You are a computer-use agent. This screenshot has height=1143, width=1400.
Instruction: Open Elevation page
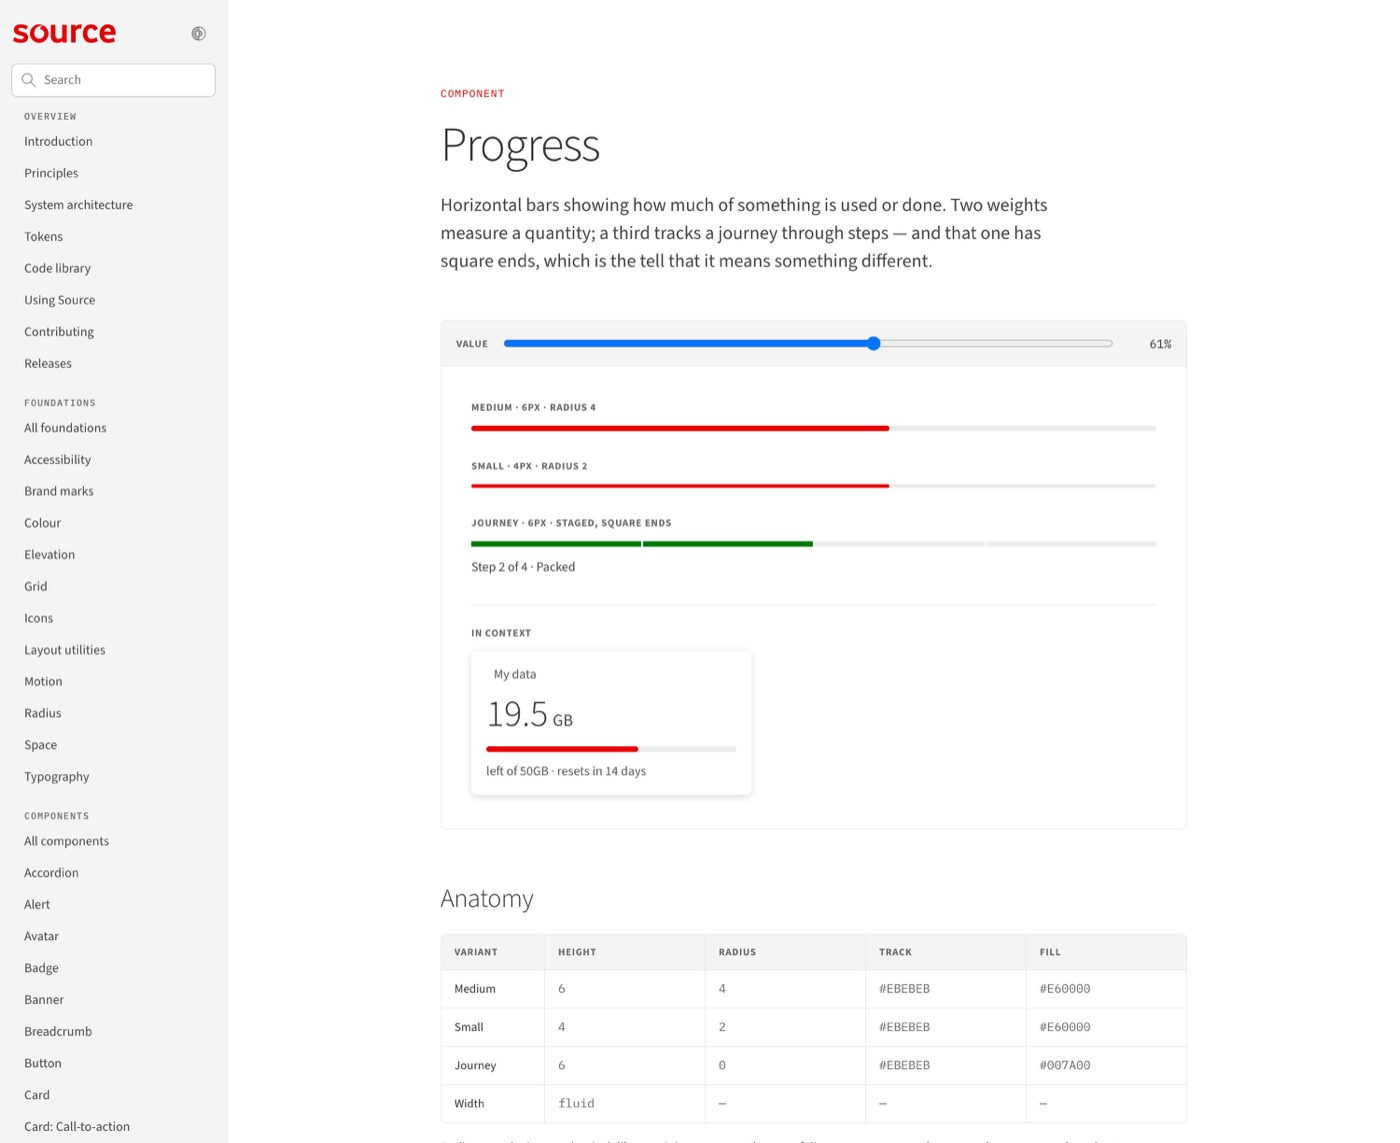(x=49, y=555)
